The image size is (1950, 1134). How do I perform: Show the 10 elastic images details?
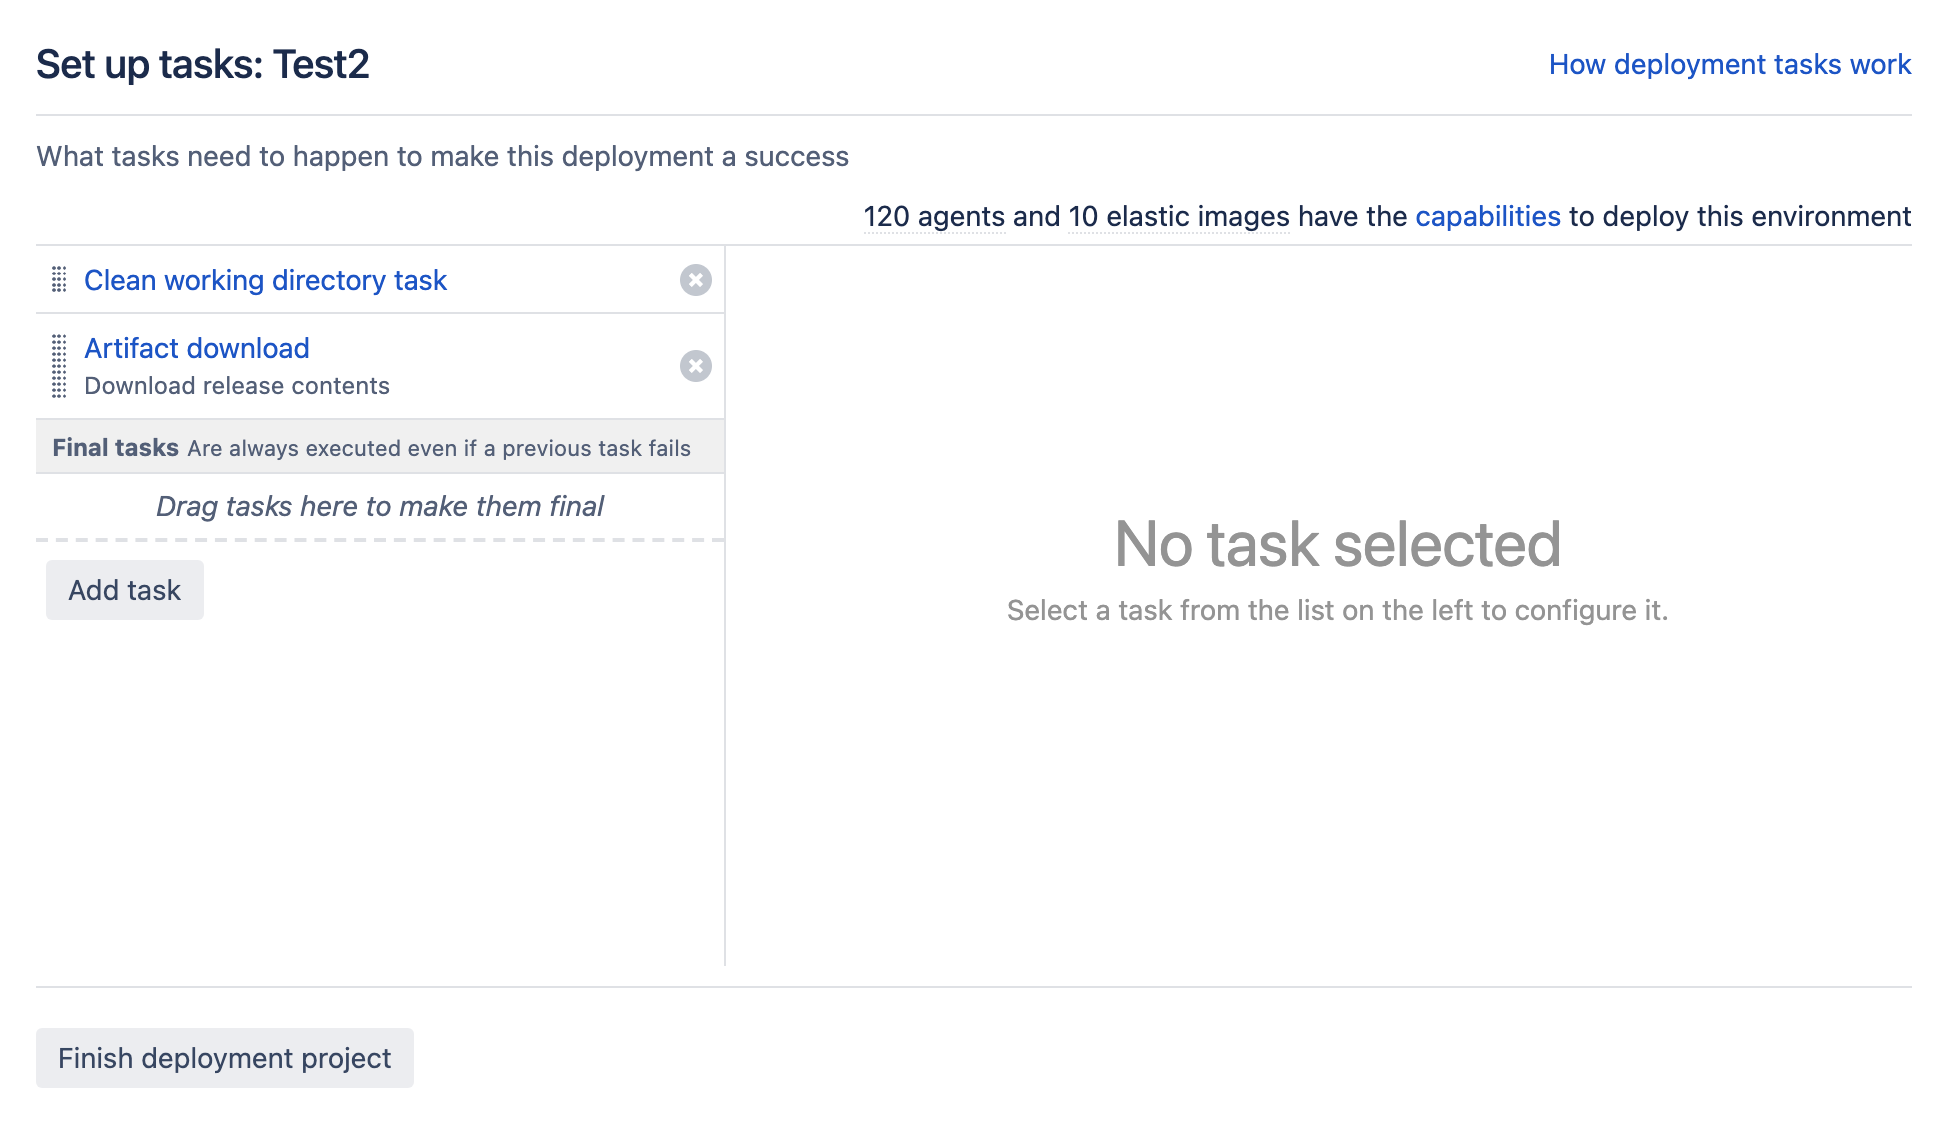pyautogui.click(x=1179, y=216)
